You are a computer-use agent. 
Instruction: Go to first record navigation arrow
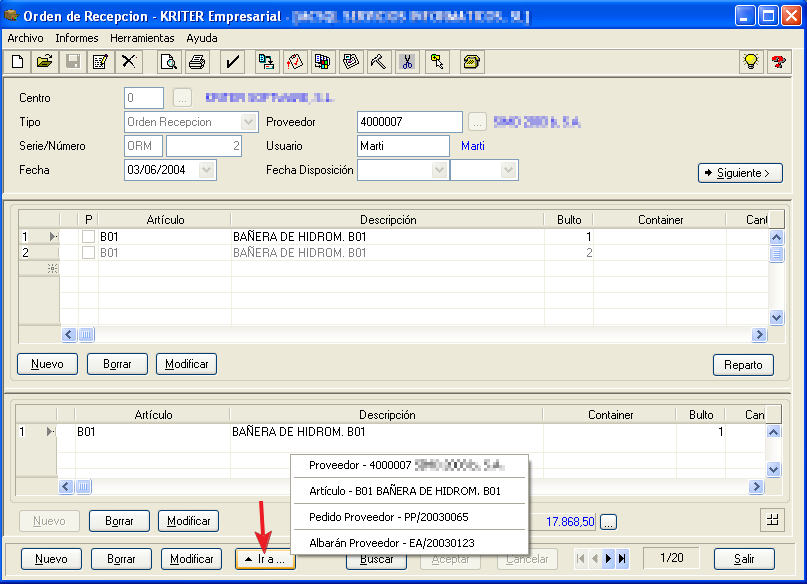click(x=581, y=558)
